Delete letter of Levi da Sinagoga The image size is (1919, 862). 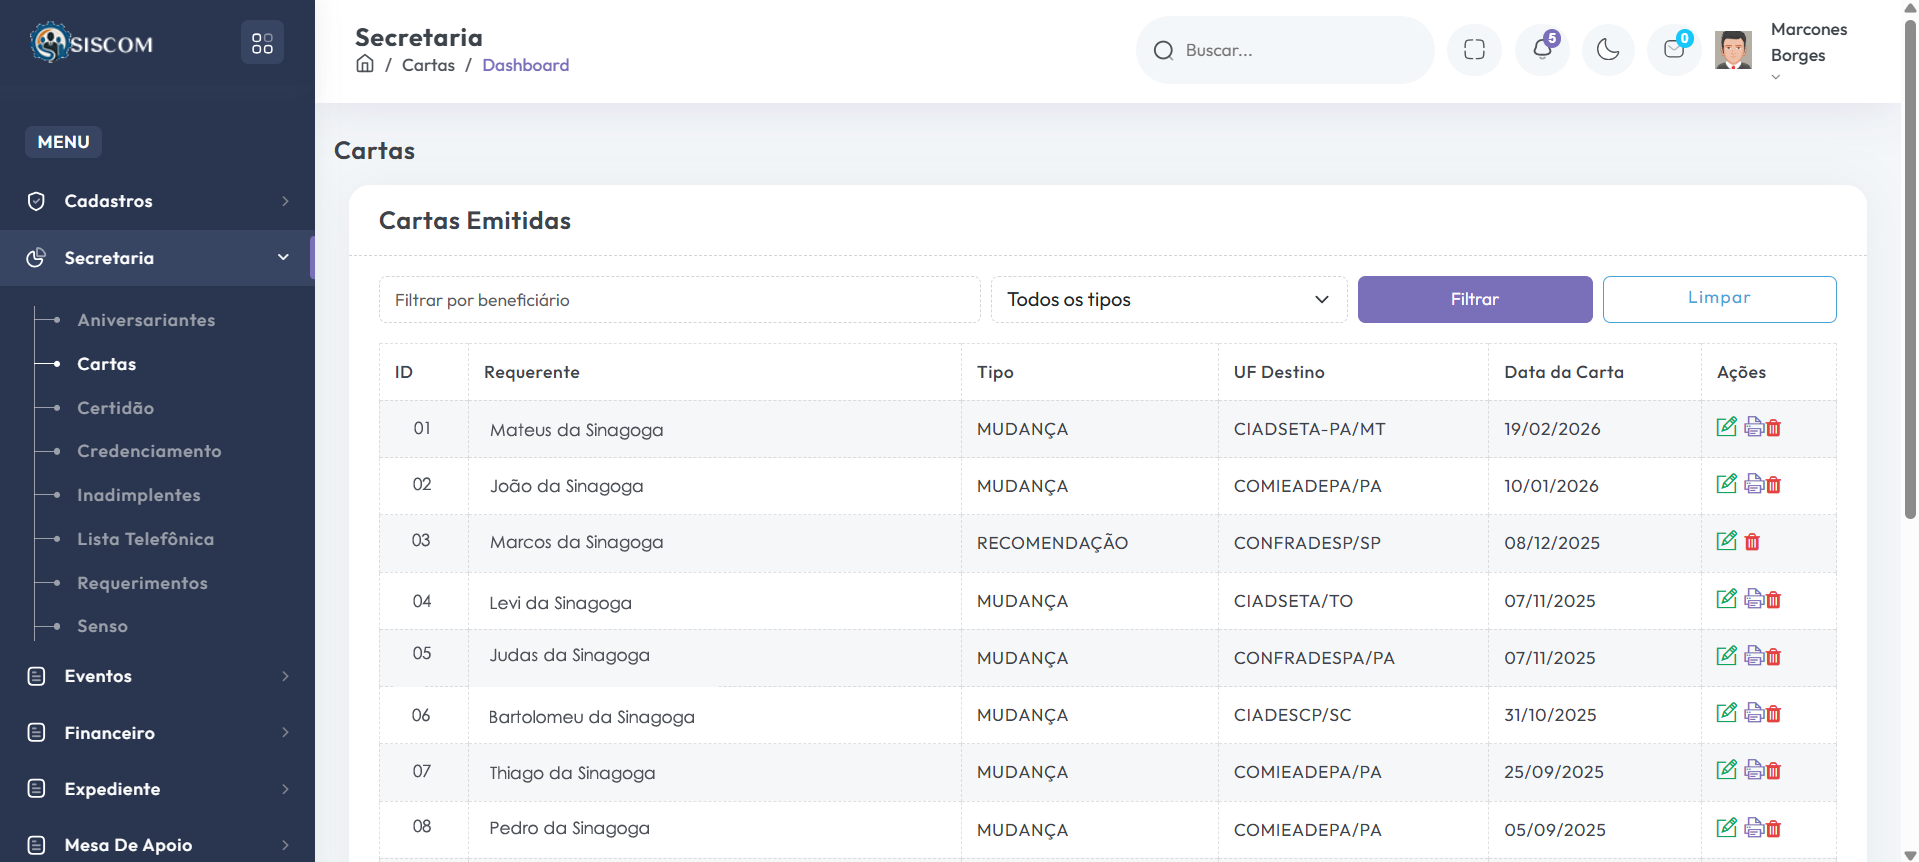point(1774,600)
